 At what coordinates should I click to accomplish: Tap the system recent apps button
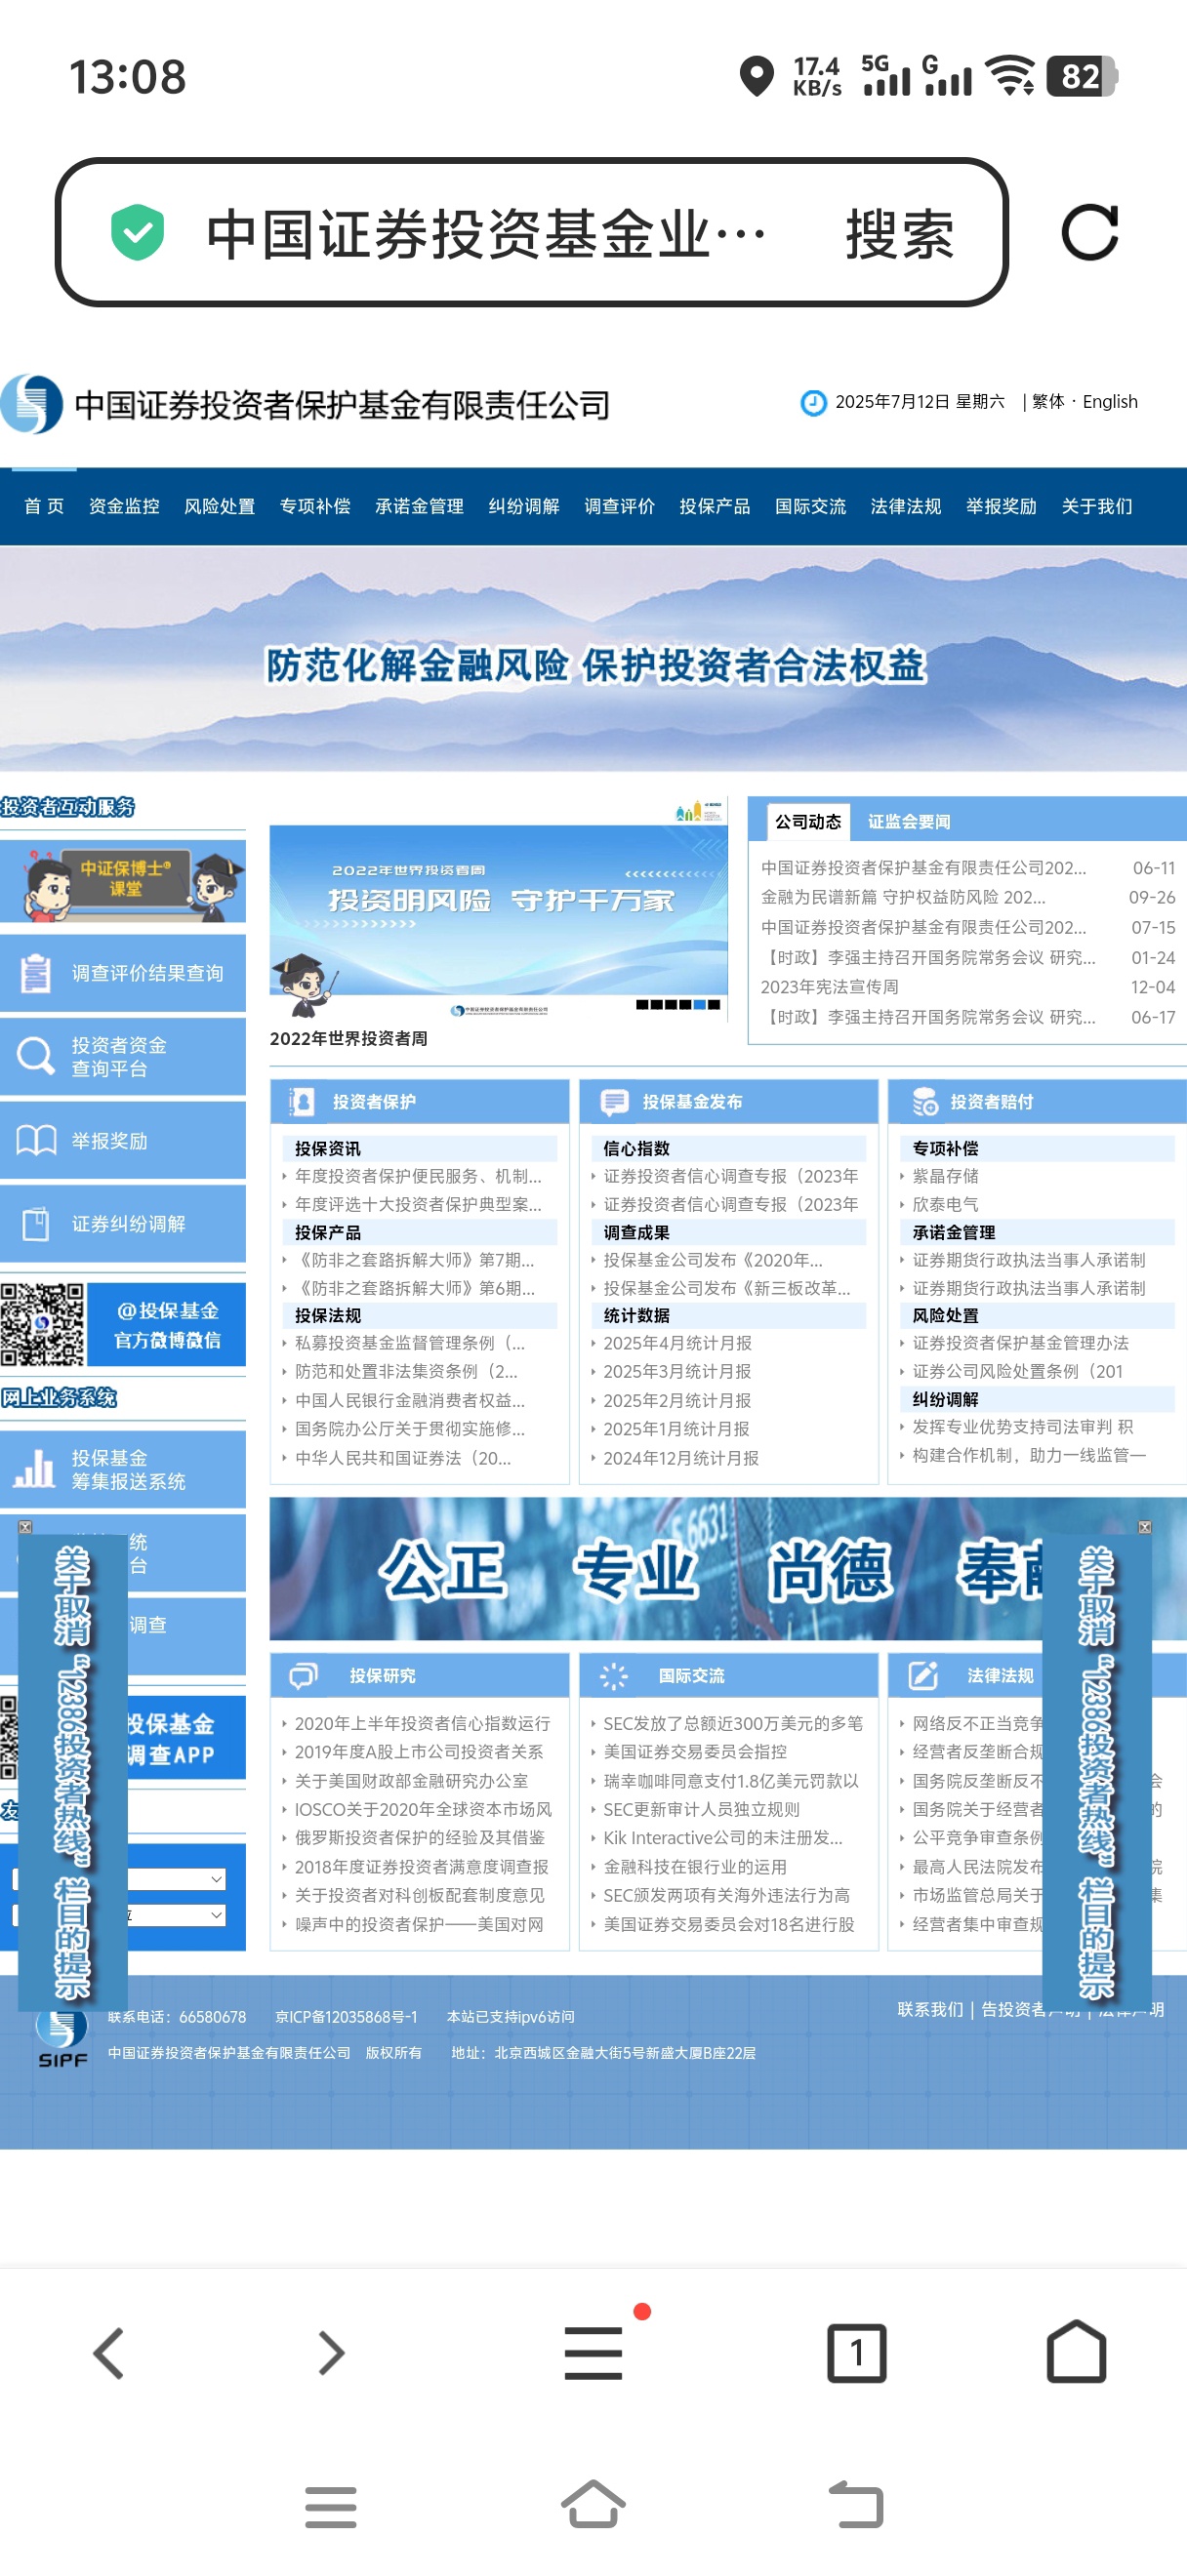[331, 2507]
